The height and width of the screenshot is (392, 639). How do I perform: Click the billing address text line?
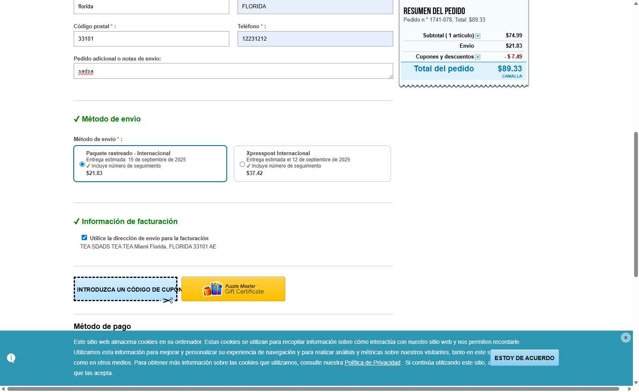pos(148,247)
